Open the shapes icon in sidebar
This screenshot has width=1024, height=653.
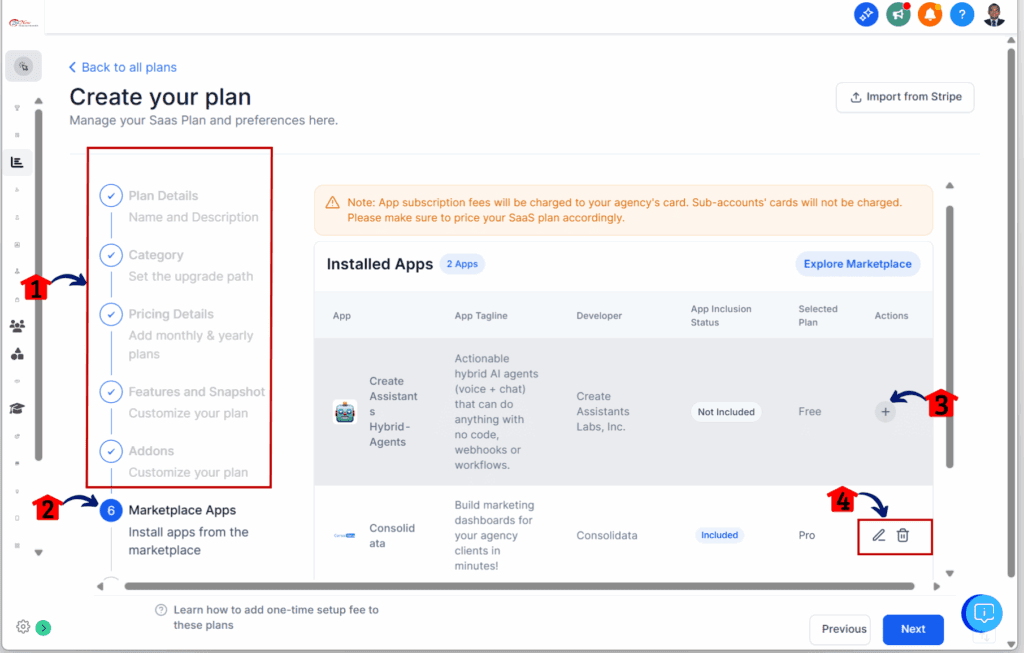click(18, 354)
